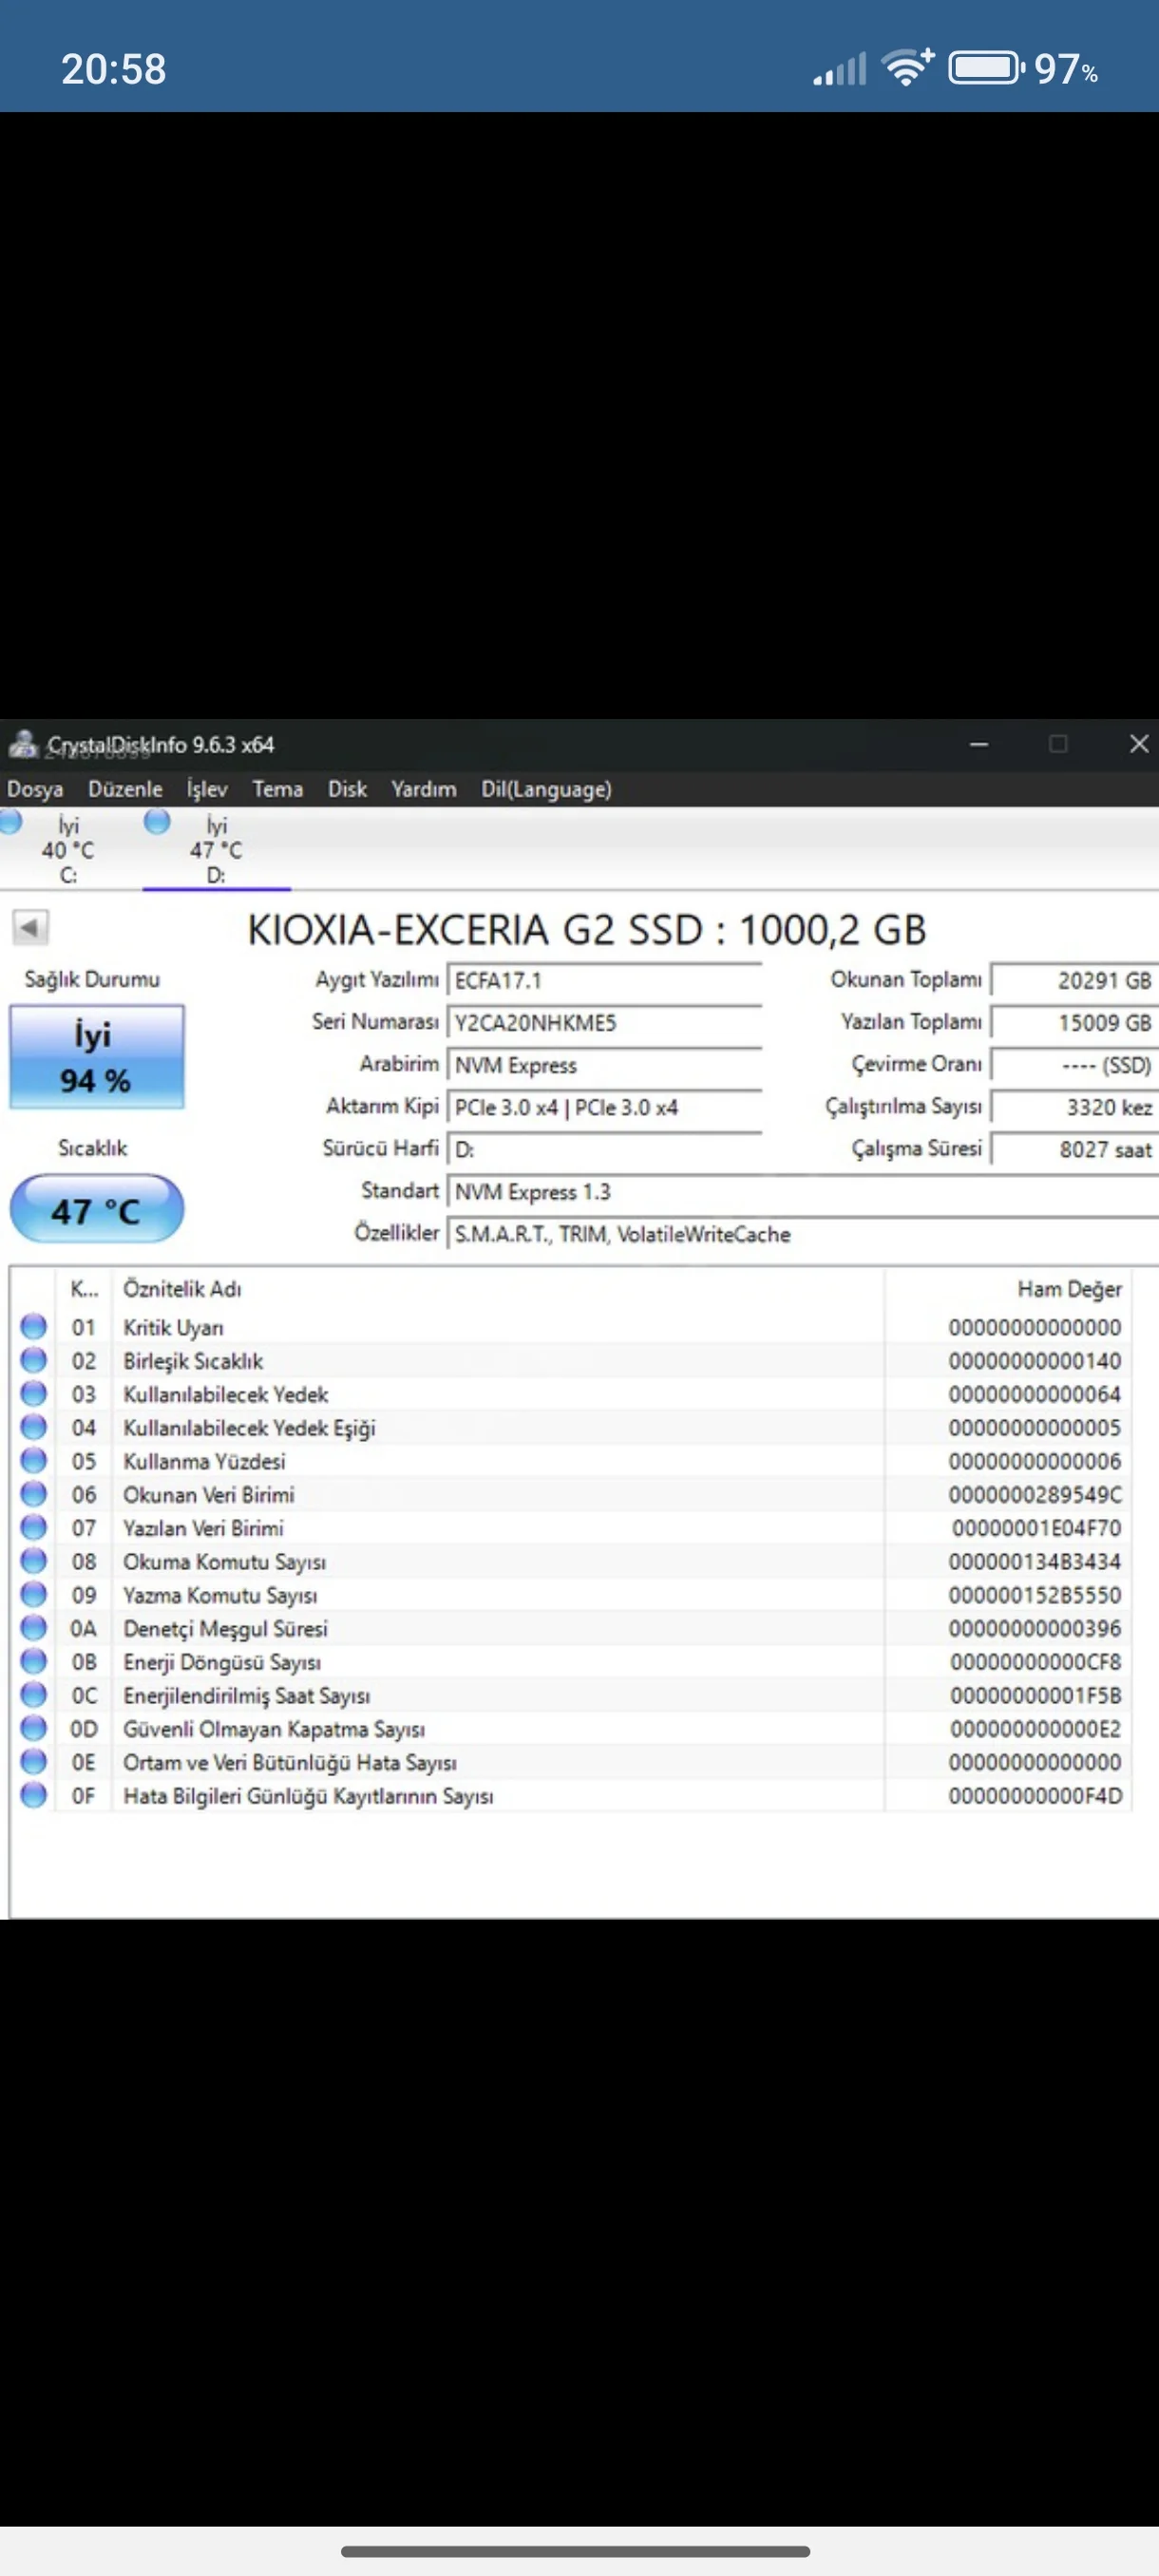Switch to the C: drive tab

[68, 850]
